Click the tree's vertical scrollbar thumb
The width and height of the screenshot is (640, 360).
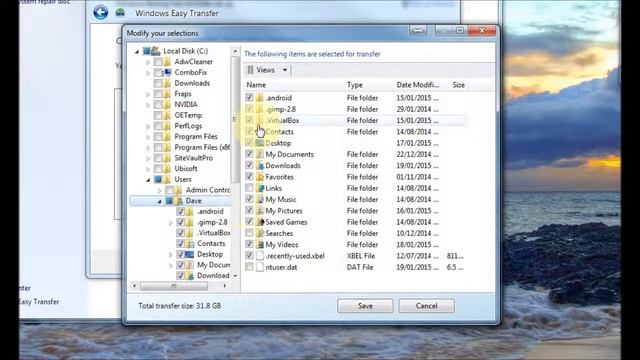[235, 120]
